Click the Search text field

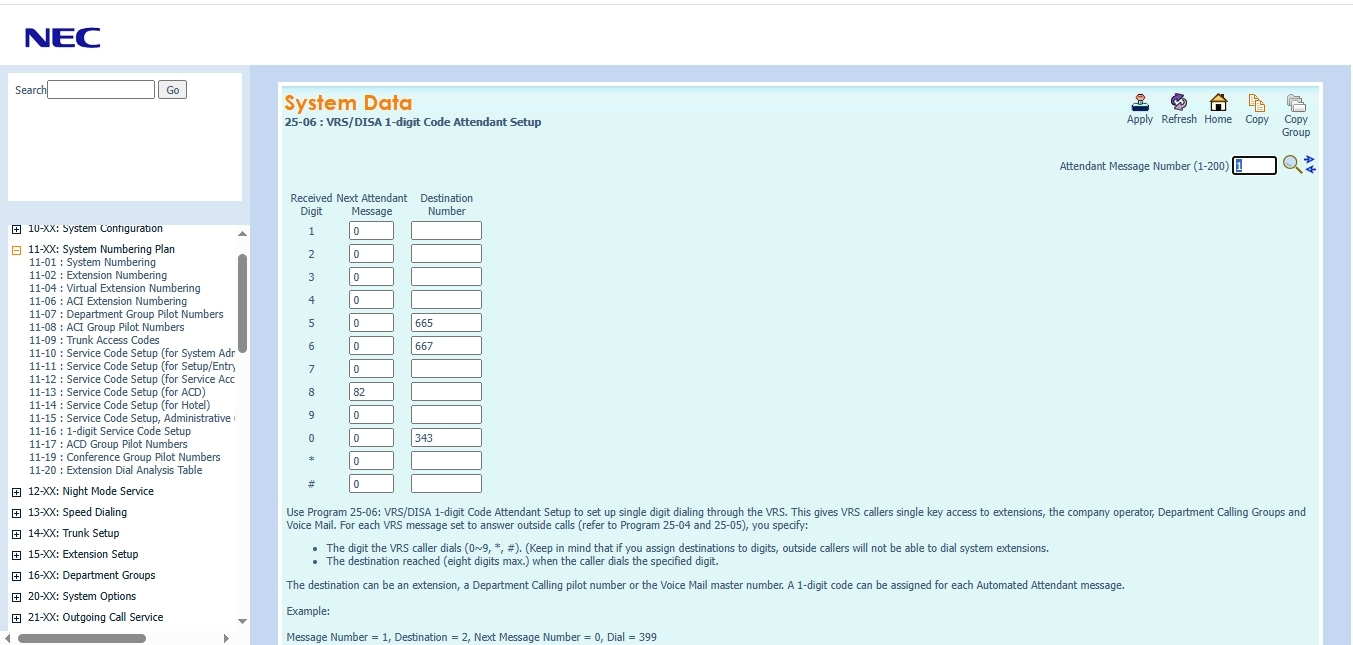101,90
